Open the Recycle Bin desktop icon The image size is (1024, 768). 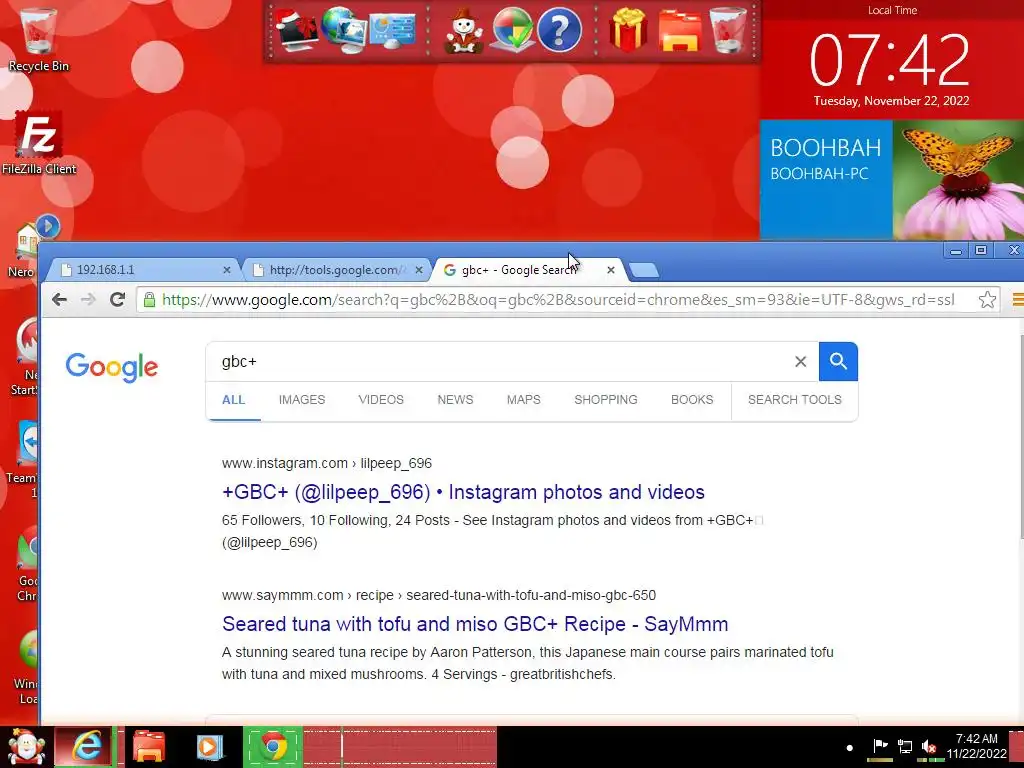39,39
